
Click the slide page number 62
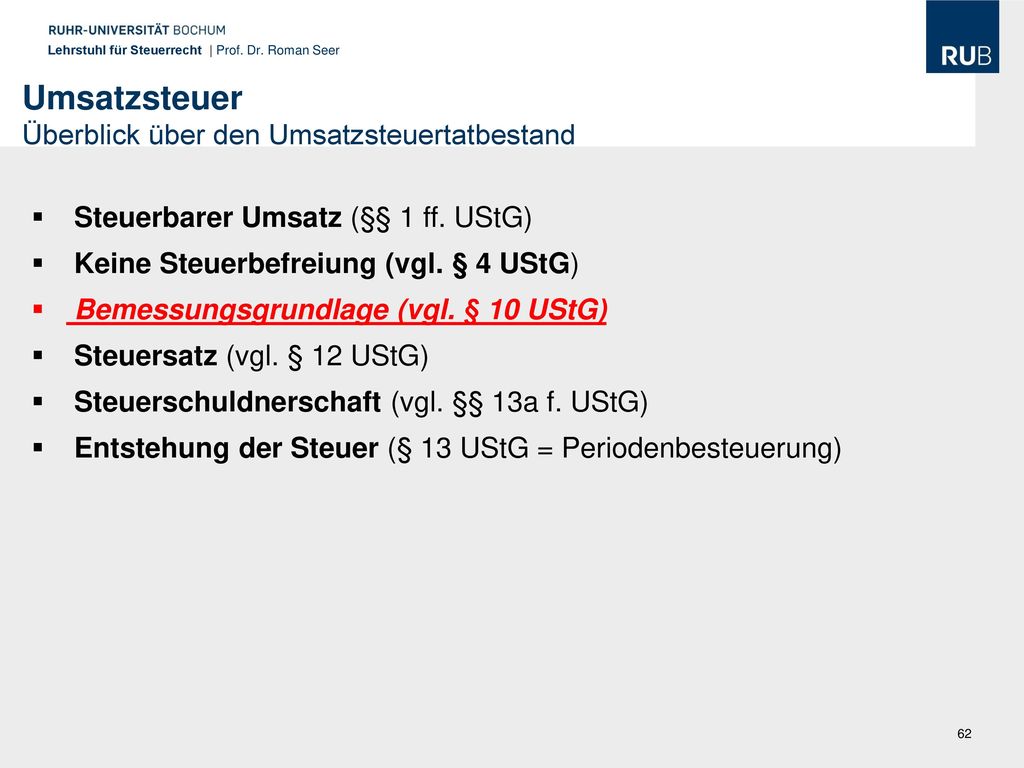click(x=964, y=733)
